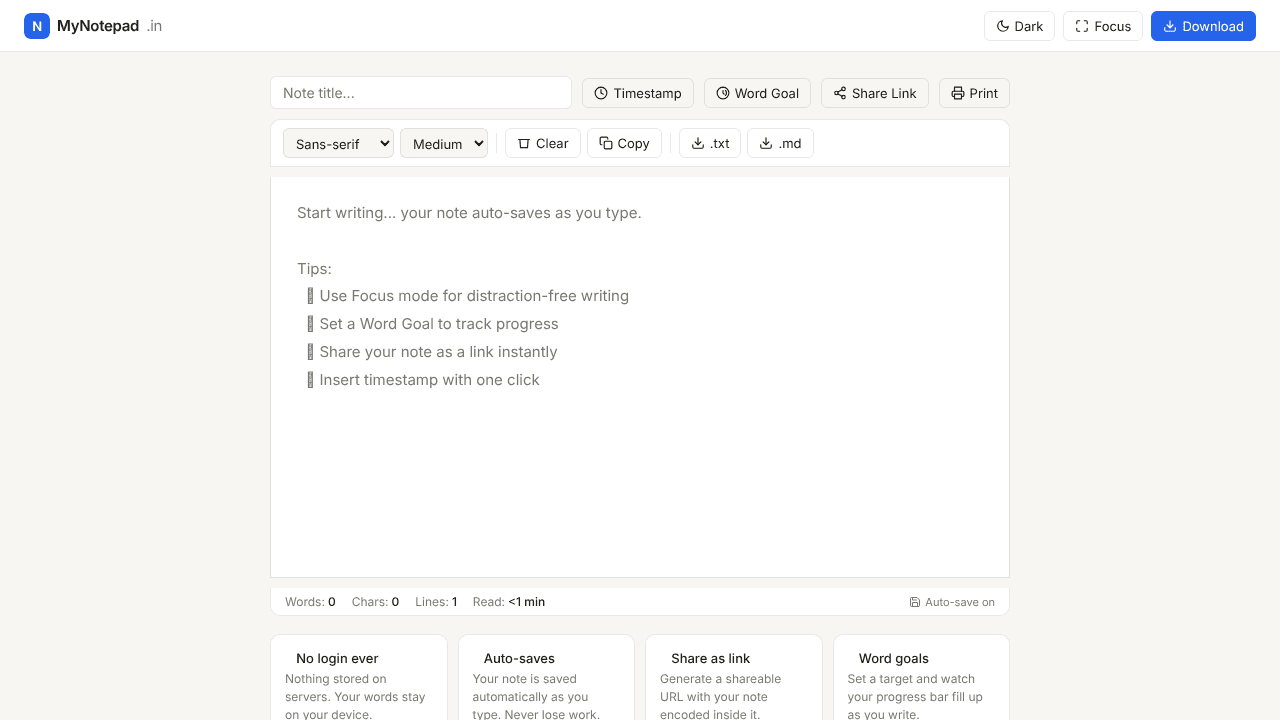This screenshot has width=1280, height=720.
Task: Click the blue N logo icon
Action: (37, 26)
